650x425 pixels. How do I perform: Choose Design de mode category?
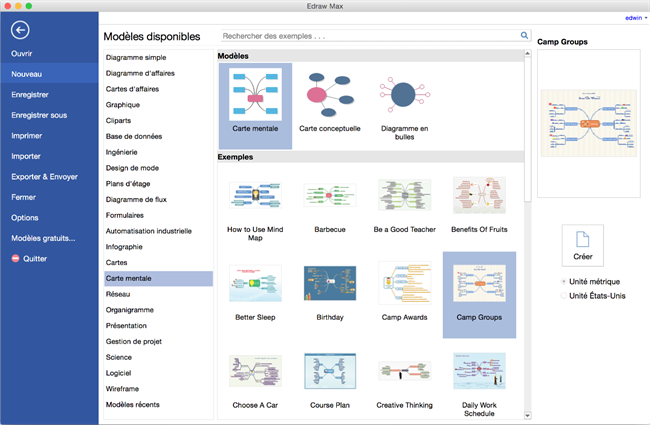pos(132,168)
